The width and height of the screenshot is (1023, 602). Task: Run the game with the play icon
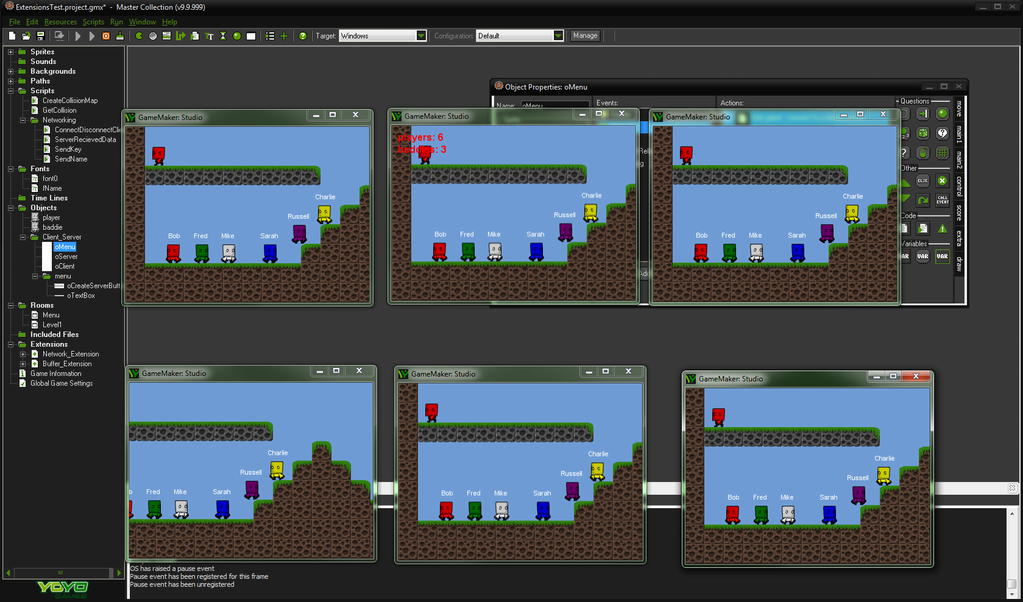pos(78,36)
